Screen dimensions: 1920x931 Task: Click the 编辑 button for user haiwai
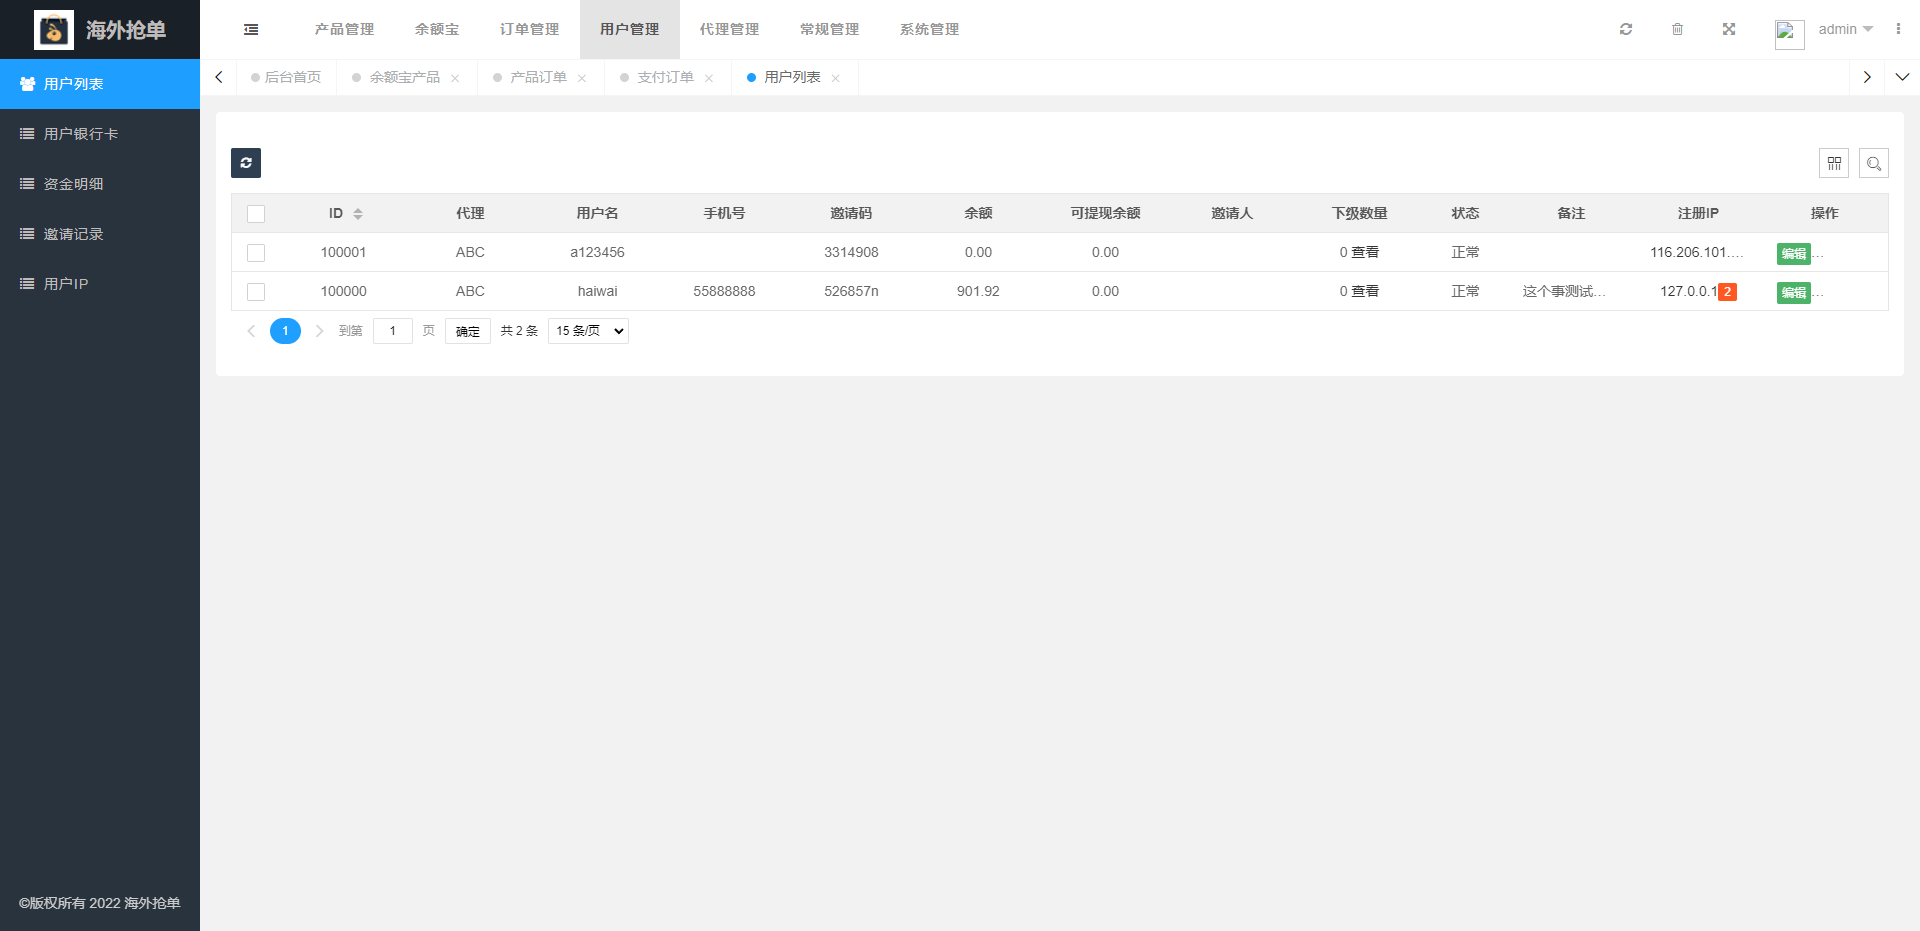point(1793,292)
